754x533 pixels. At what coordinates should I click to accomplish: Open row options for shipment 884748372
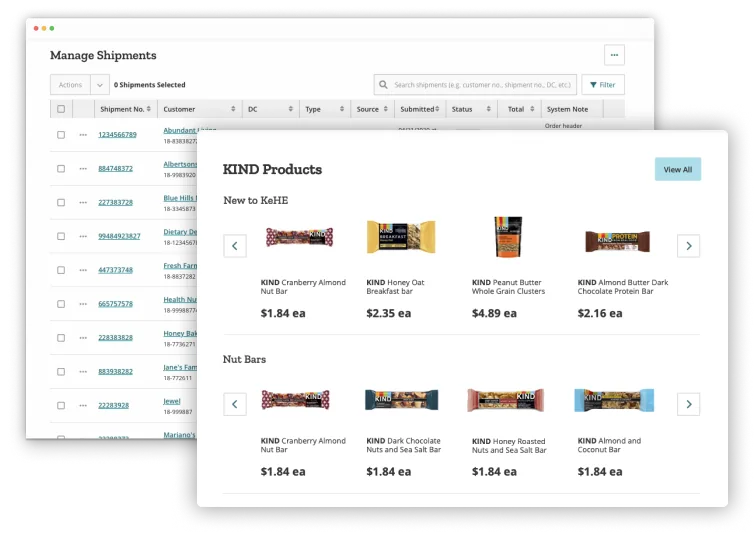point(83,169)
